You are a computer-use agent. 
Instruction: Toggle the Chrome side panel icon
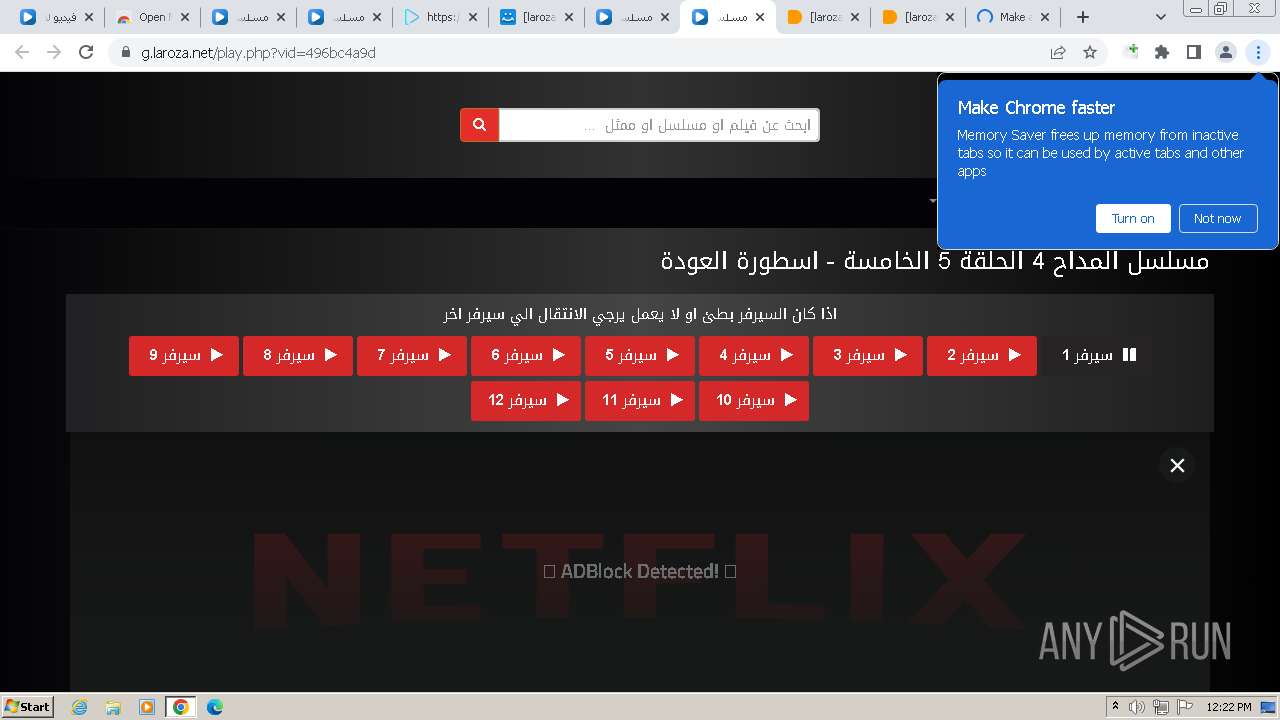pos(1194,53)
